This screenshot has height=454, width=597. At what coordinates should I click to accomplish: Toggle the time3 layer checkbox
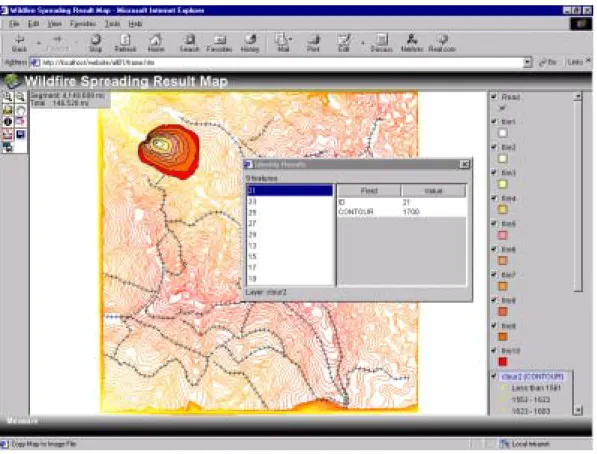click(494, 173)
